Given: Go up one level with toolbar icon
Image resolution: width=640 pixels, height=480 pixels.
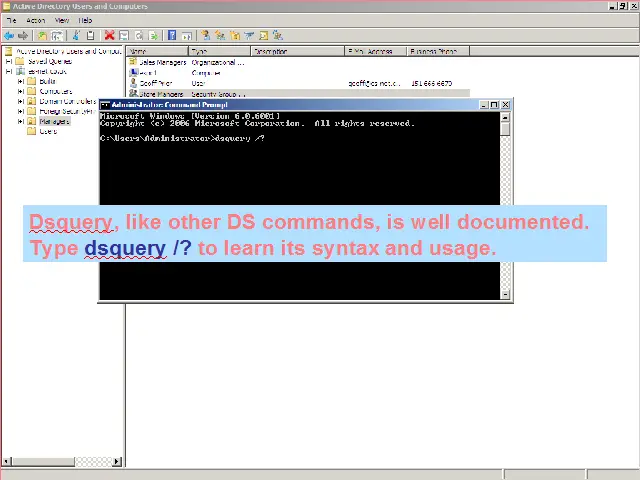Looking at the screenshot, I should 42,36.
